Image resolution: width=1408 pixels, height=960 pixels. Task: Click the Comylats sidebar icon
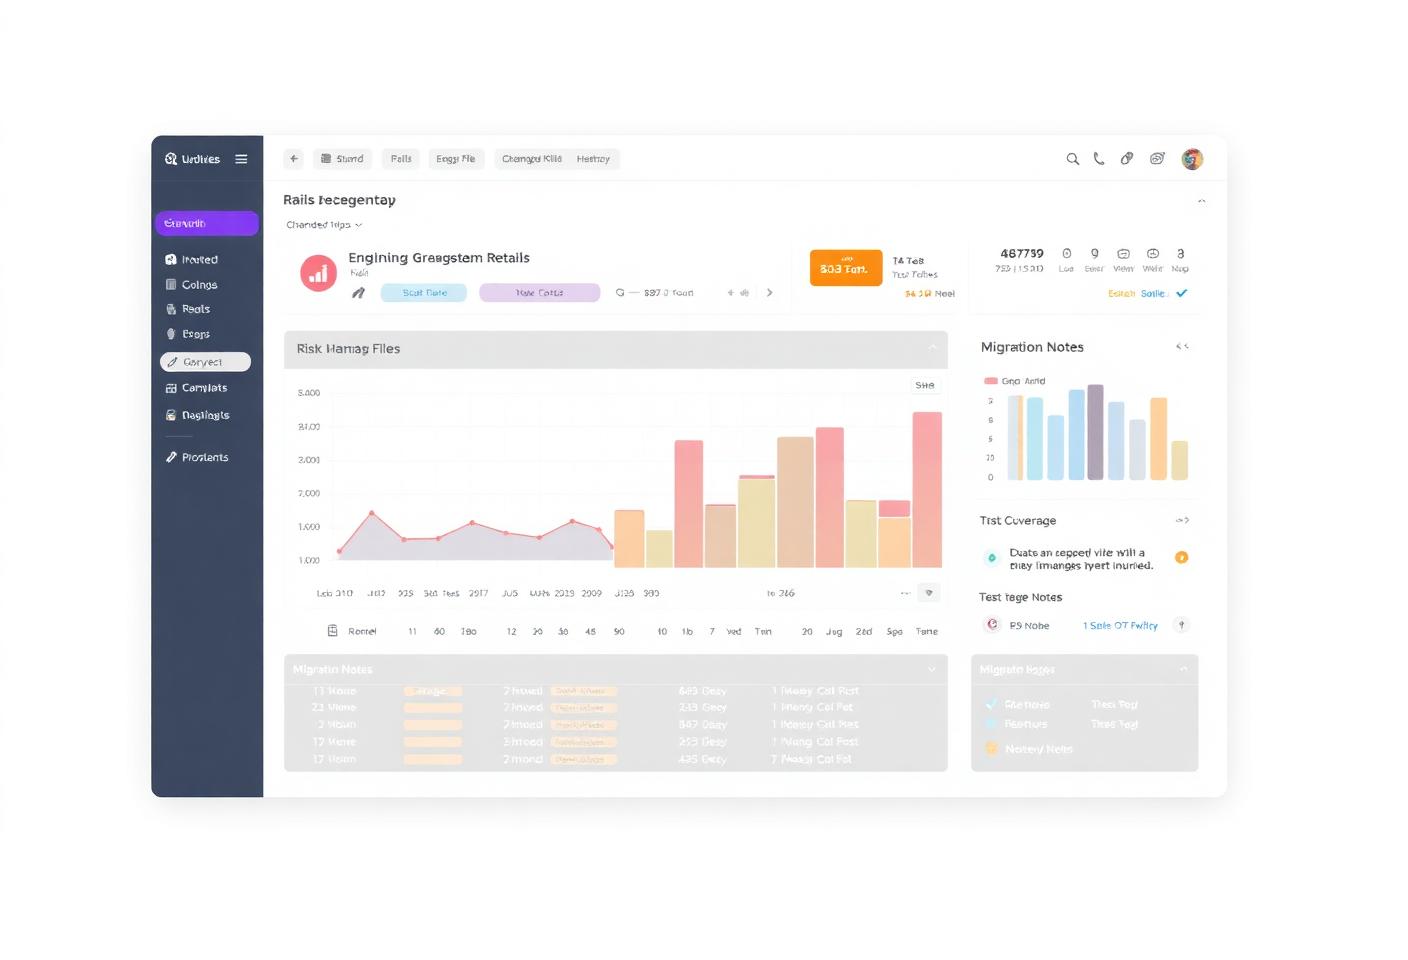click(x=171, y=388)
